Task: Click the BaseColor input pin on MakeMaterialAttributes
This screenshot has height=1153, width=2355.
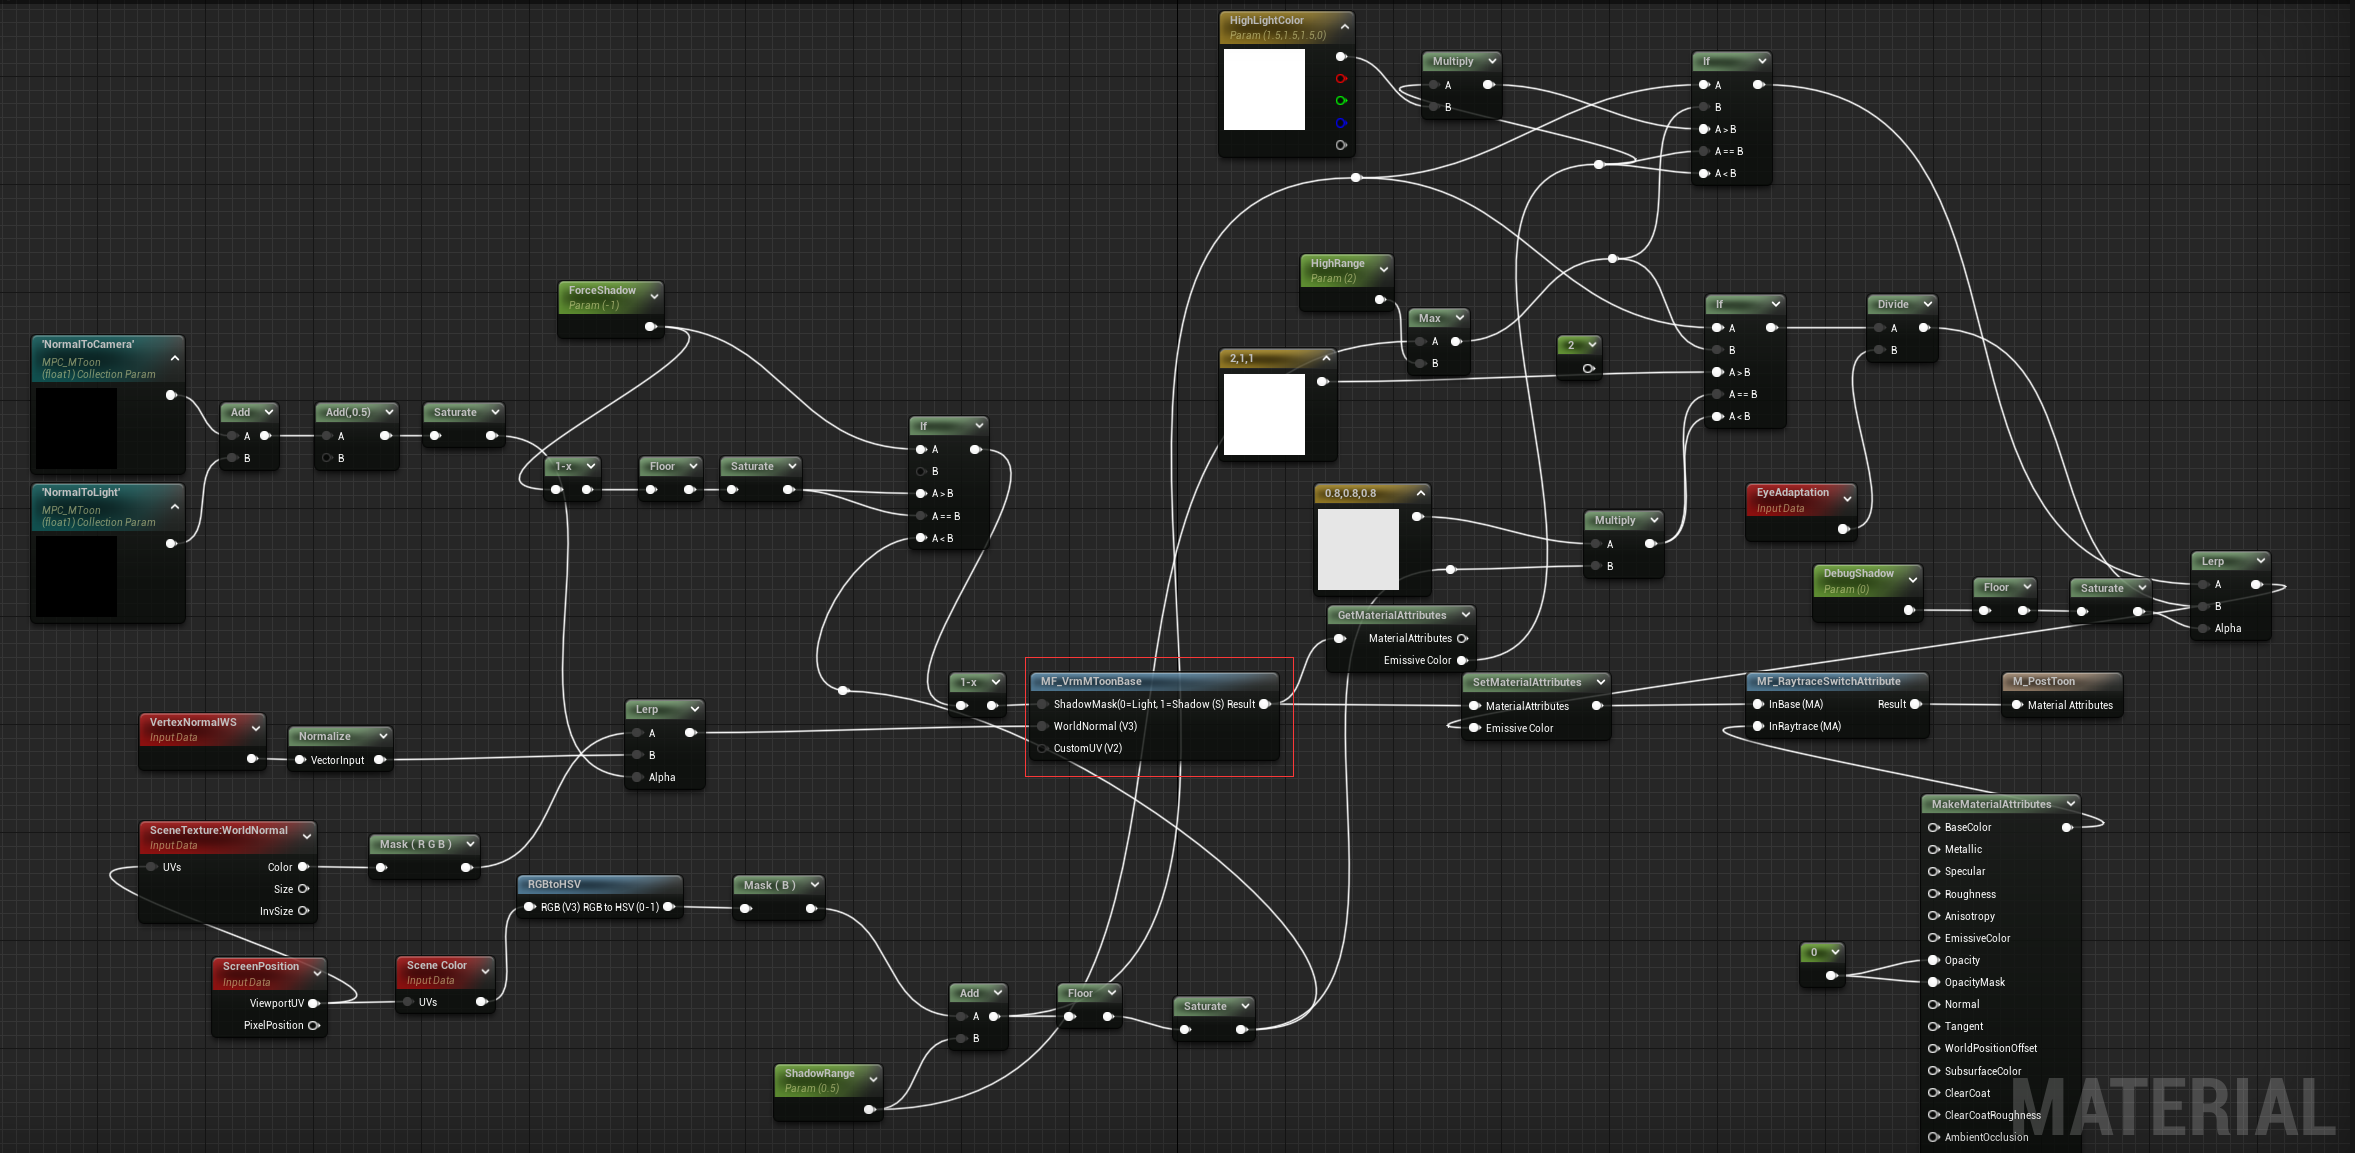Action: click(1934, 827)
